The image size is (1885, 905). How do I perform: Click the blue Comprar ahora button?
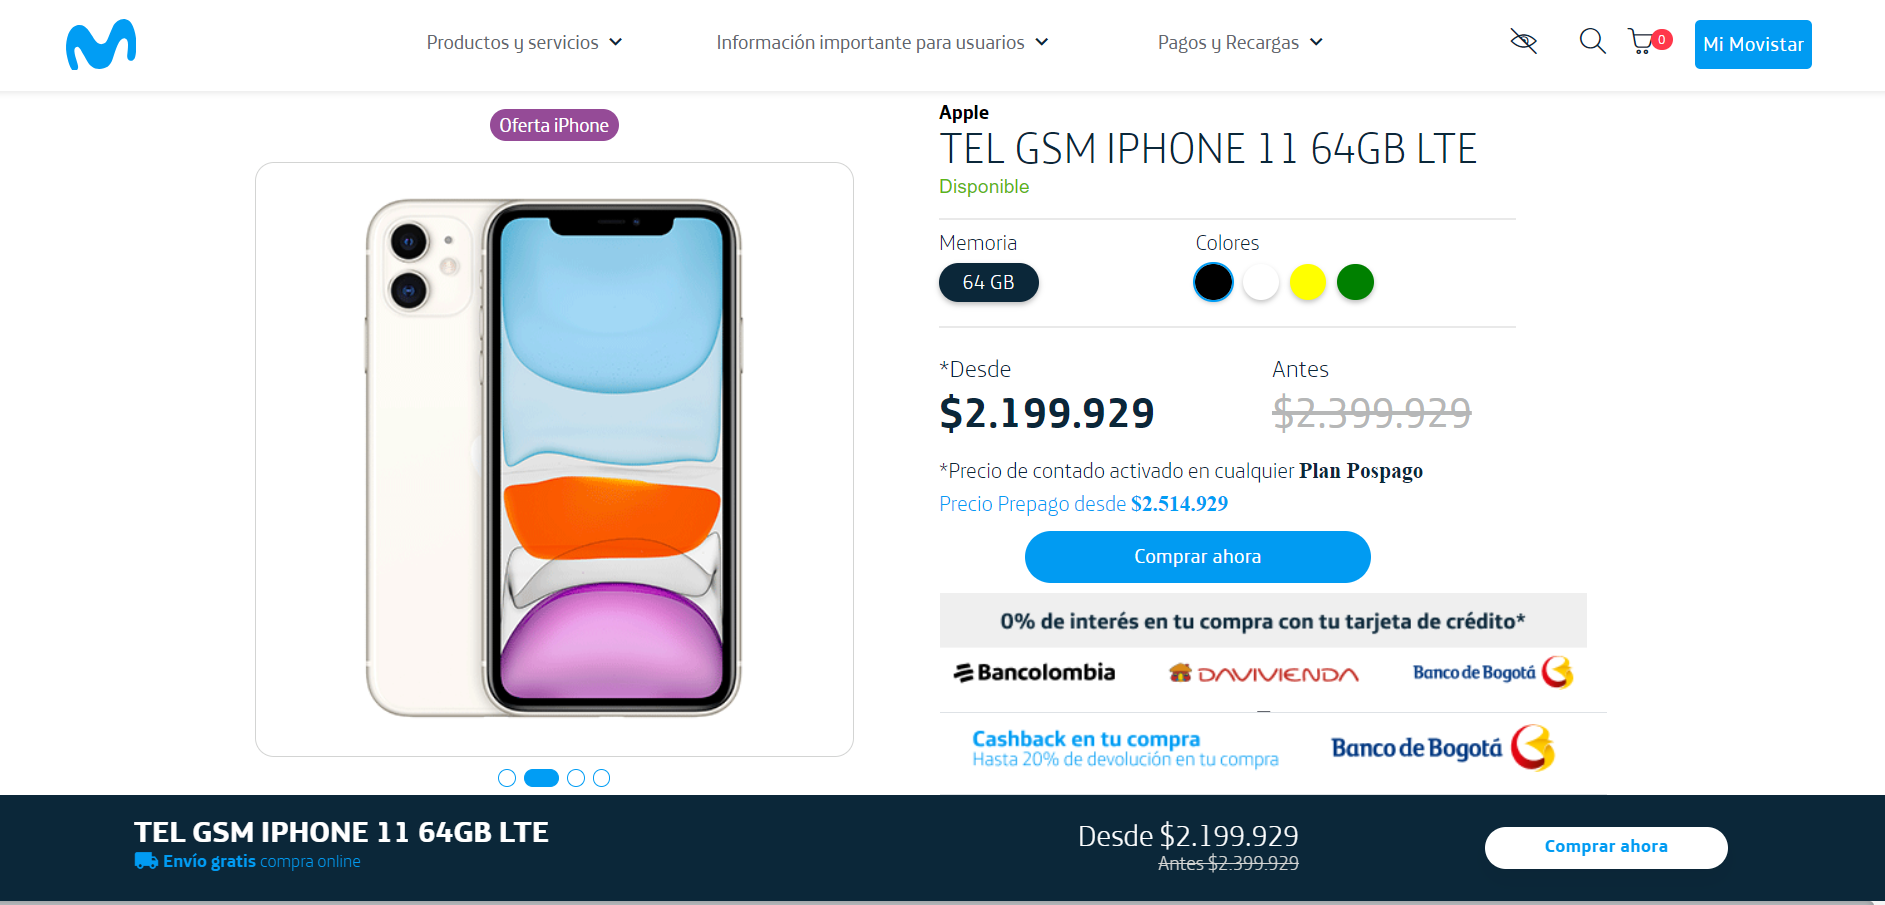click(x=1197, y=557)
